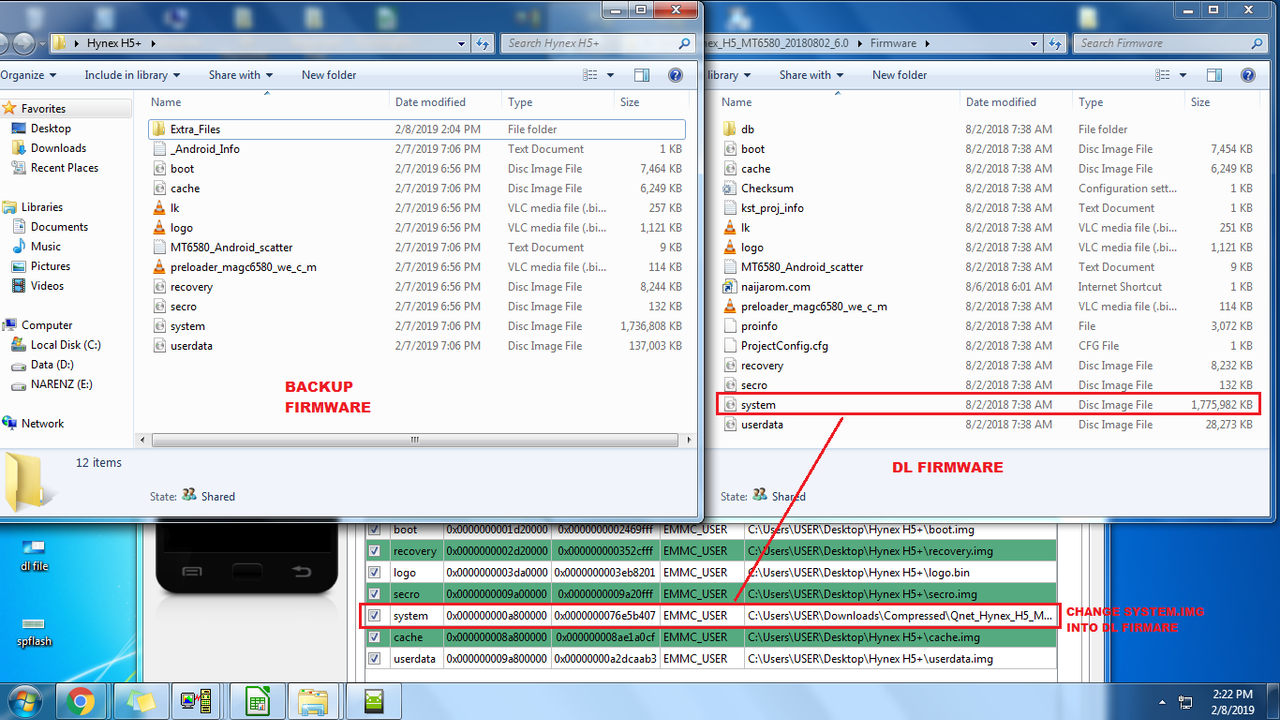Open Recent Places in Favorites
Image resolution: width=1280 pixels, height=720 pixels.
click(x=64, y=168)
